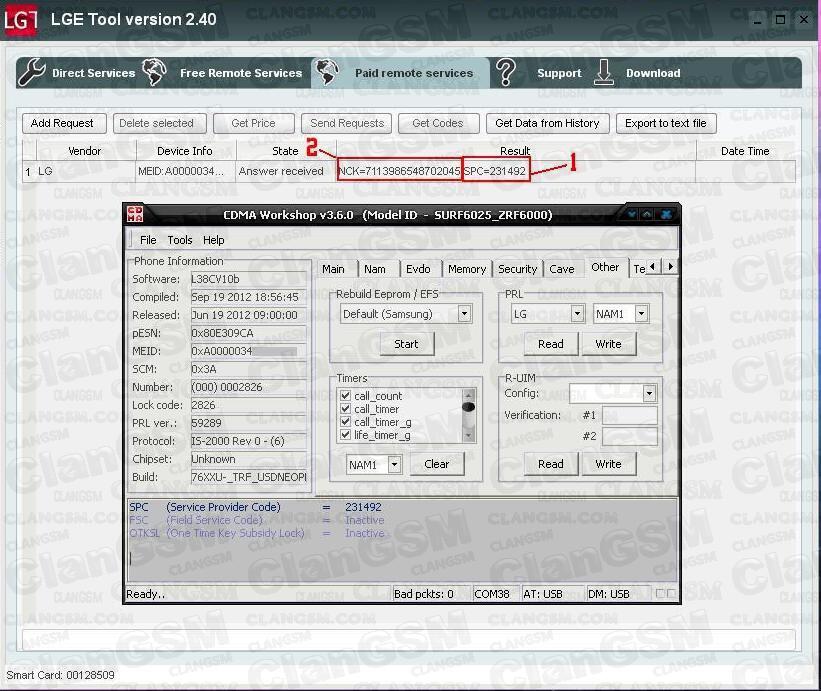This screenshot has width=821, height=691.
Task: Expand the PRL NAM1 dropdown
Action: point(641,314)
